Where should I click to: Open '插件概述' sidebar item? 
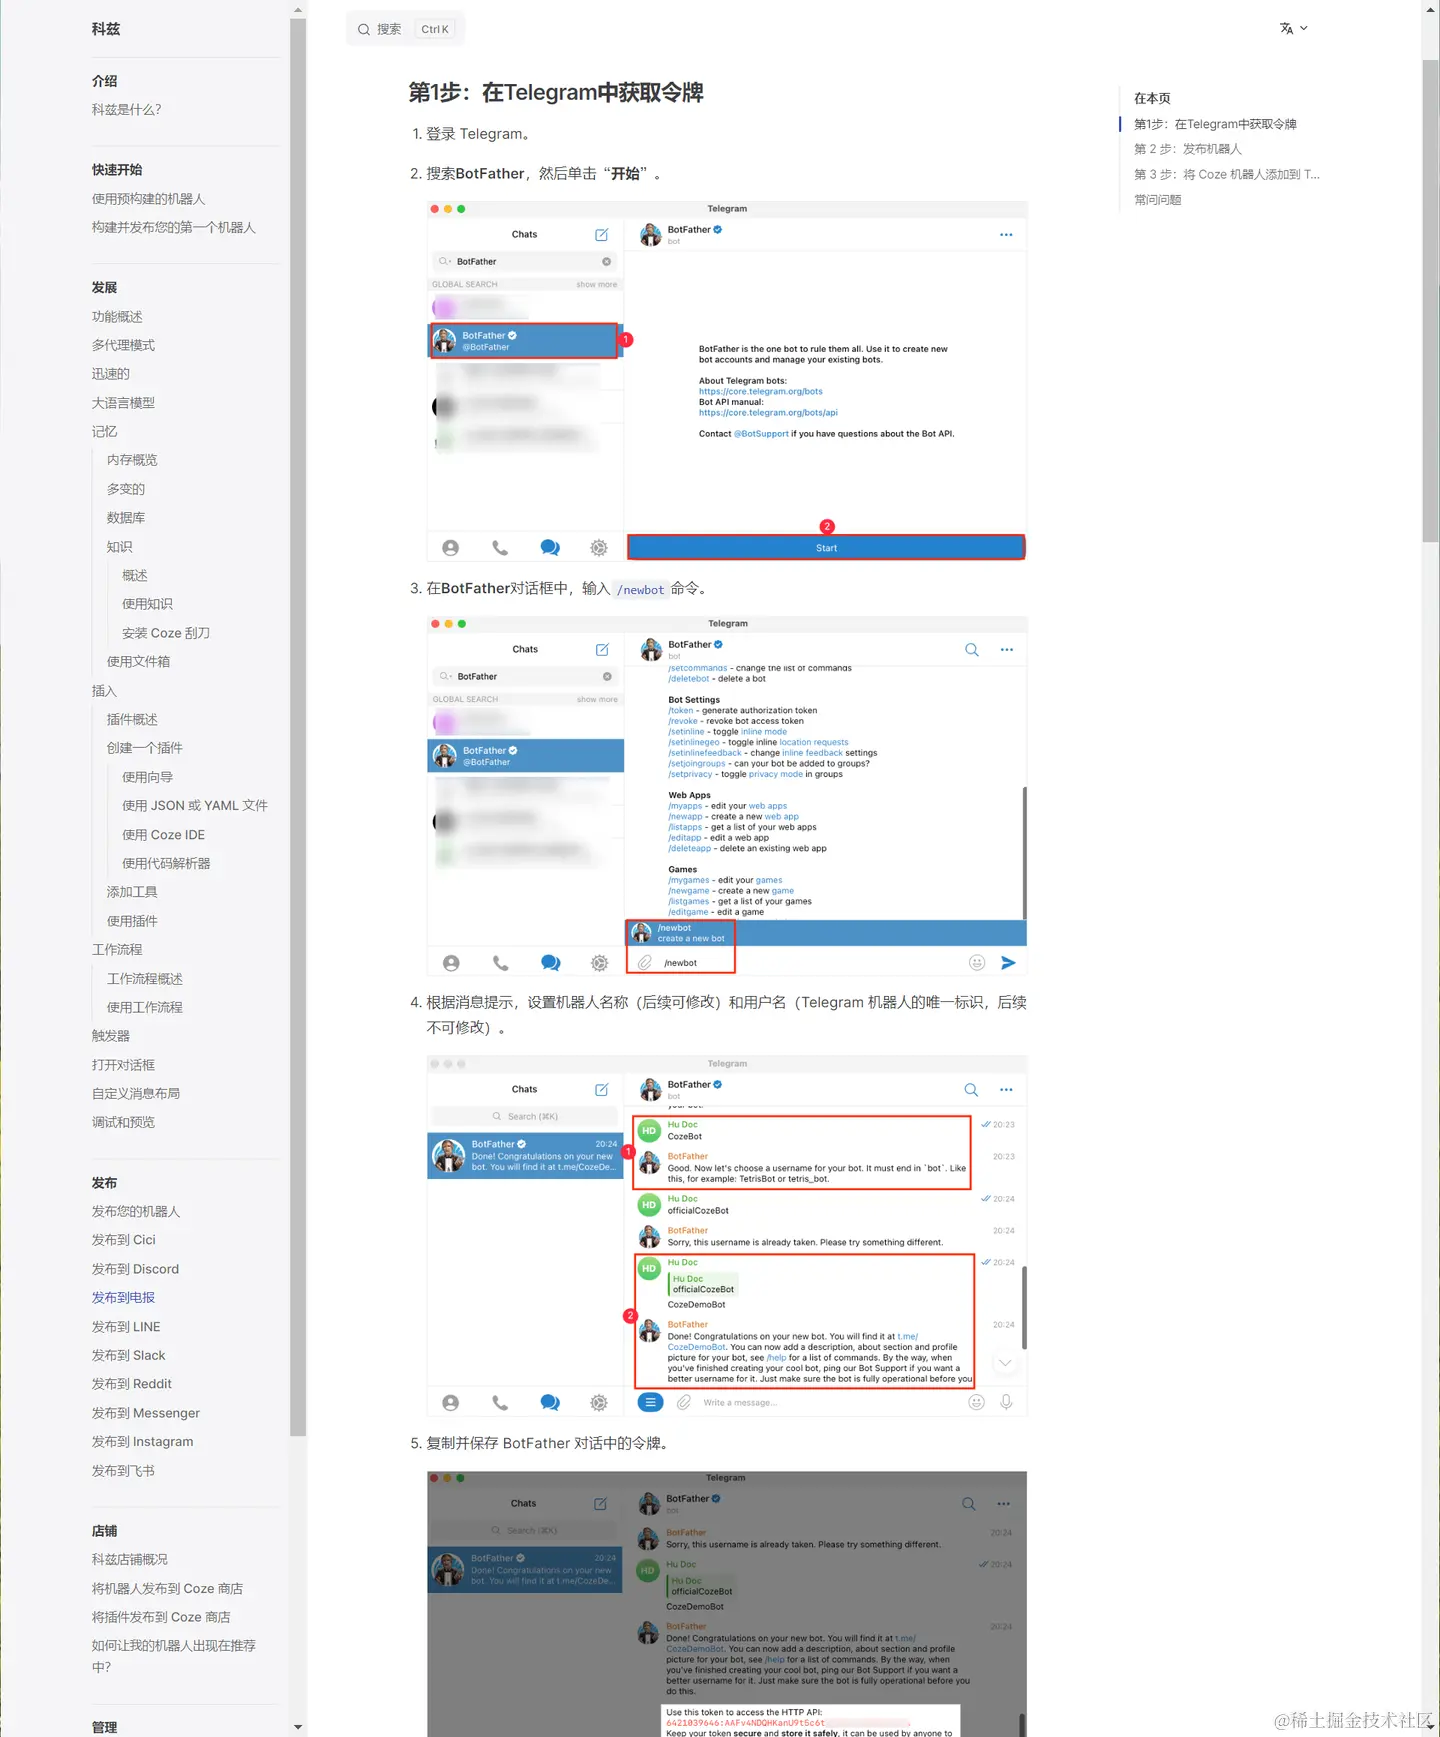133,720
